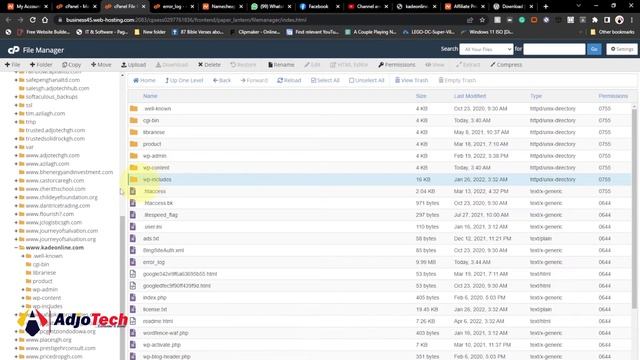Screen dimensions: 640x360
Task: Open the Upload tool
Action: pos(133,64)
